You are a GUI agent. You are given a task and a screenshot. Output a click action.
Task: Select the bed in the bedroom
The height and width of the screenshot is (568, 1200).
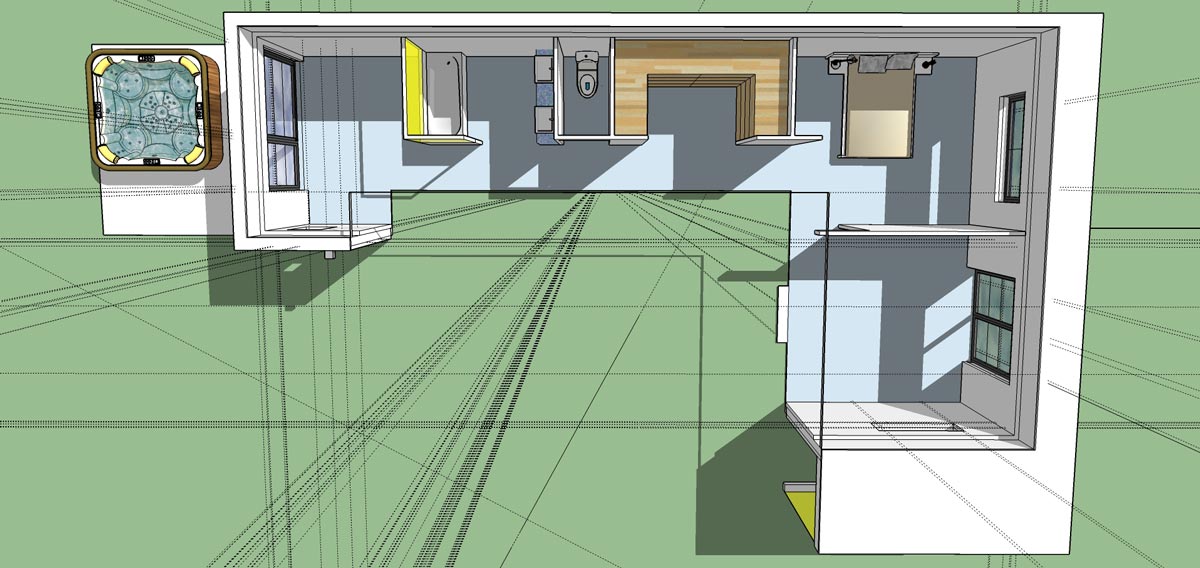click(x=878, y=106)
